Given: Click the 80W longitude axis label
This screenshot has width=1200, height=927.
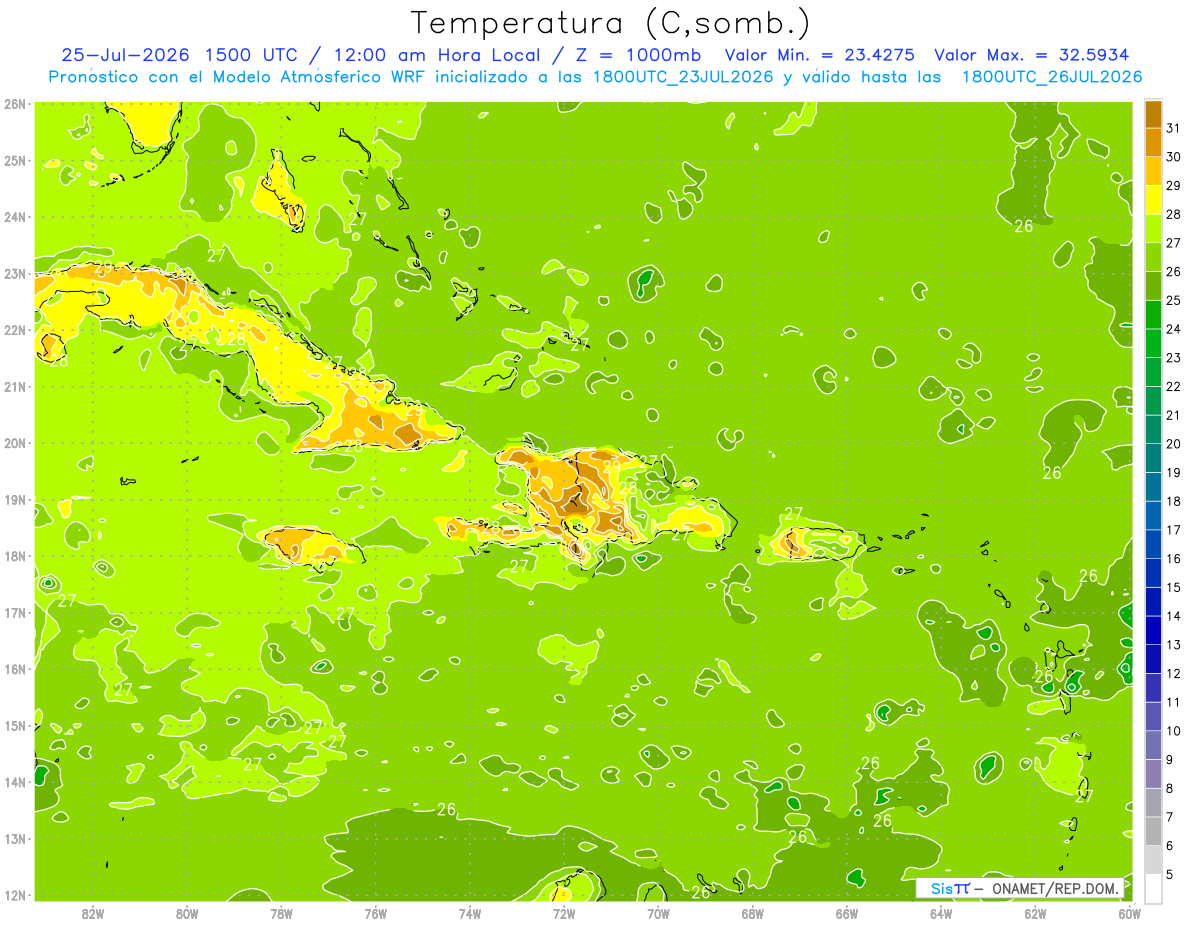Looking at the screenshot, I should 187,913.
